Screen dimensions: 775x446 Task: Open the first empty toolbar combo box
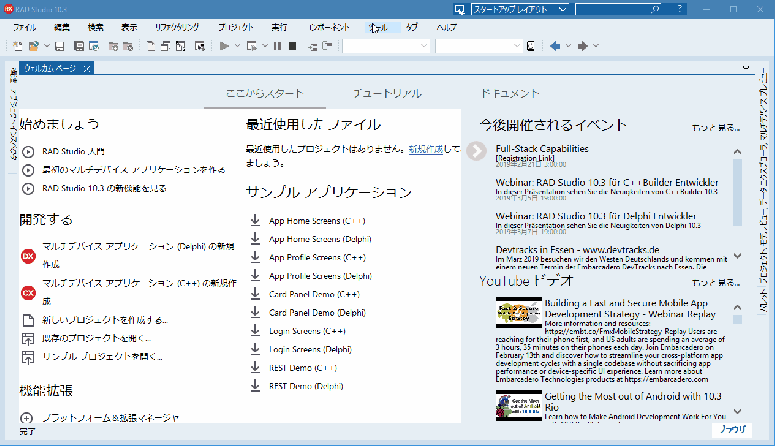[386, 46]
